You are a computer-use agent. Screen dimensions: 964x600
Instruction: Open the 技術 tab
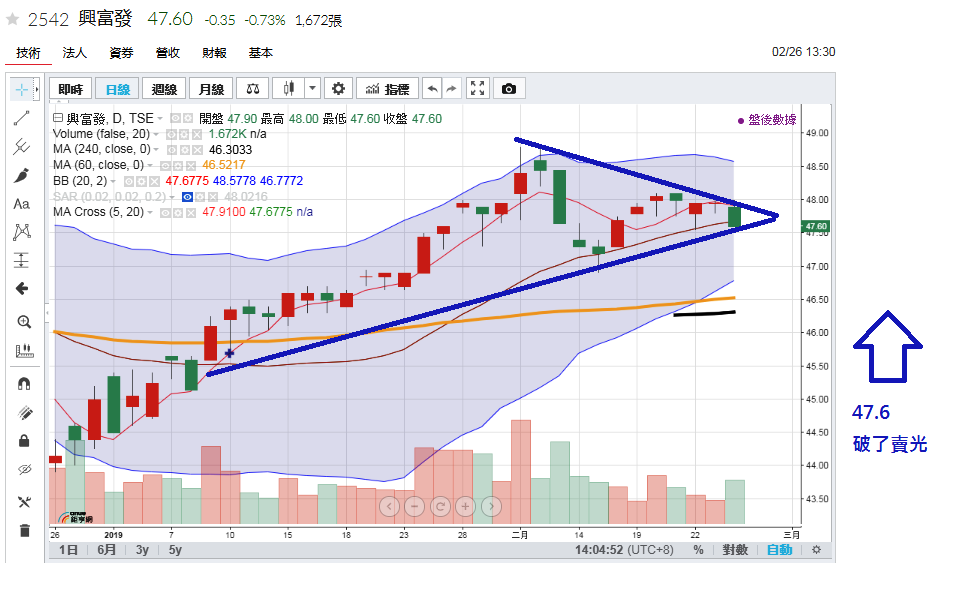coord(28,53)
